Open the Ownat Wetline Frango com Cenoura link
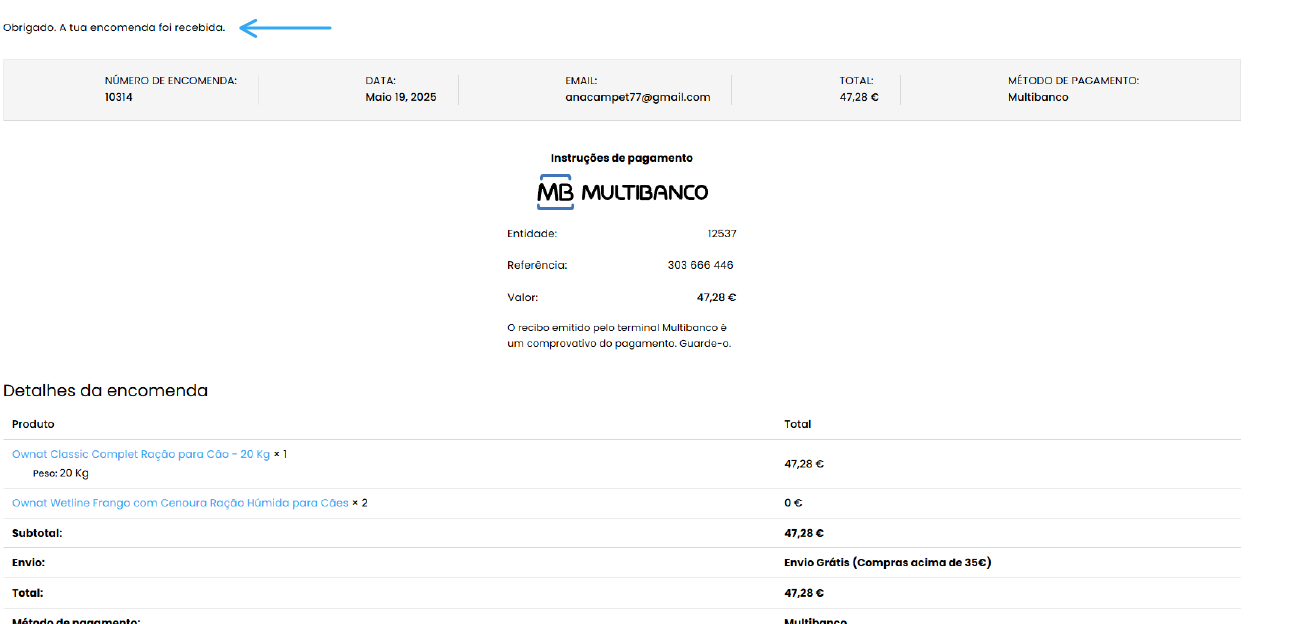The height and width of the screenshot is (624, 1292). coord(180,503)
